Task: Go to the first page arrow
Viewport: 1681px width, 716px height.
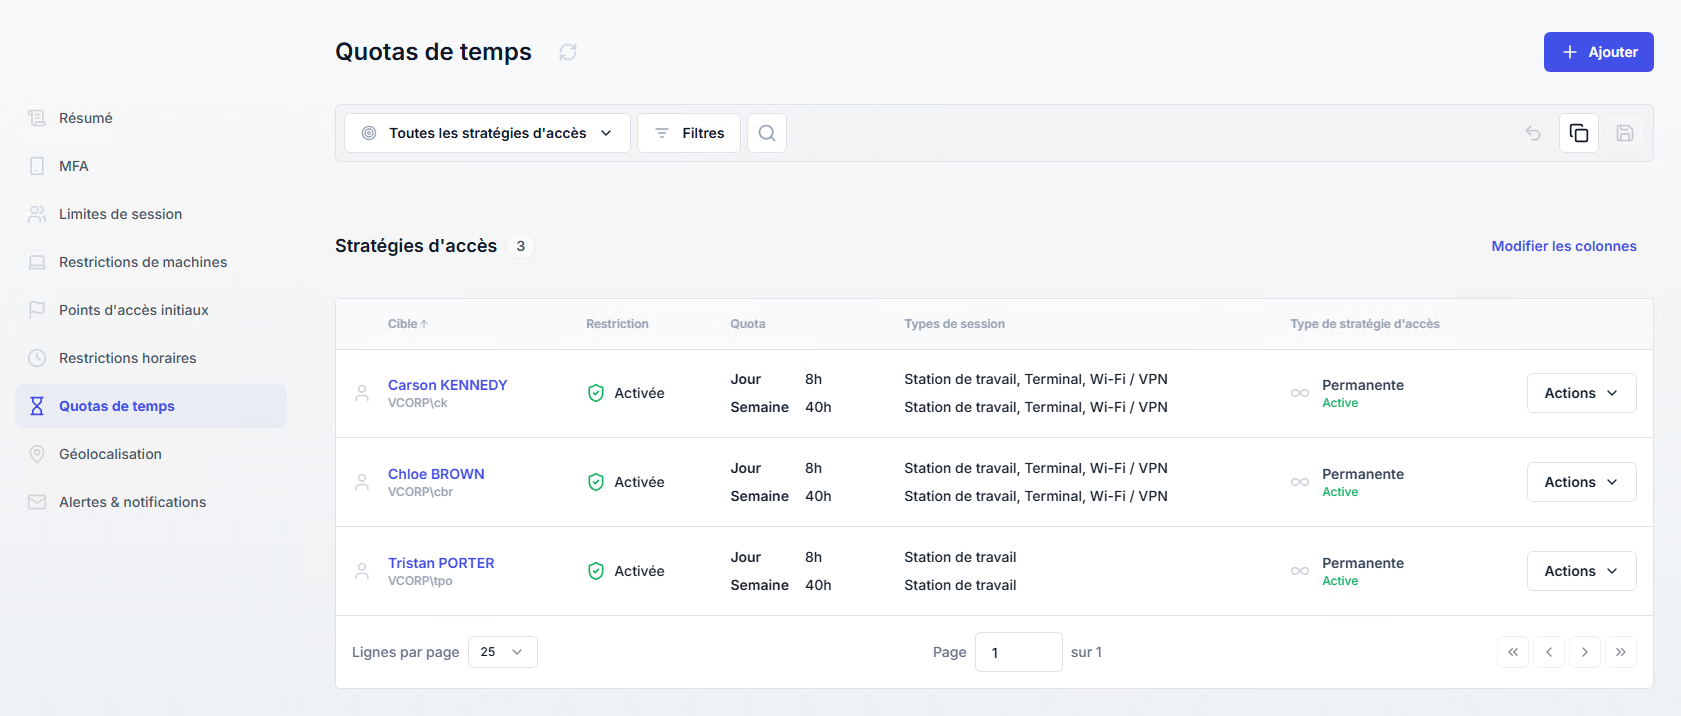Action: coord(1513,652)
